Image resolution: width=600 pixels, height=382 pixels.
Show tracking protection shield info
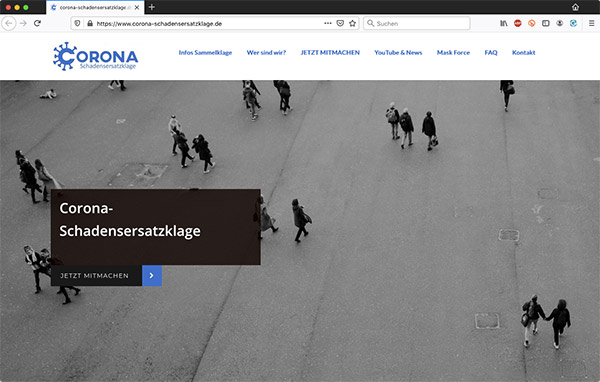[77, 23]
